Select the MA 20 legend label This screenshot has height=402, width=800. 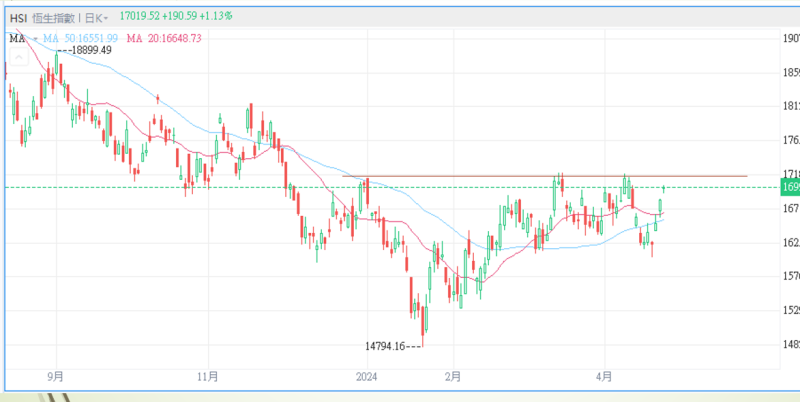coord(164,38)
